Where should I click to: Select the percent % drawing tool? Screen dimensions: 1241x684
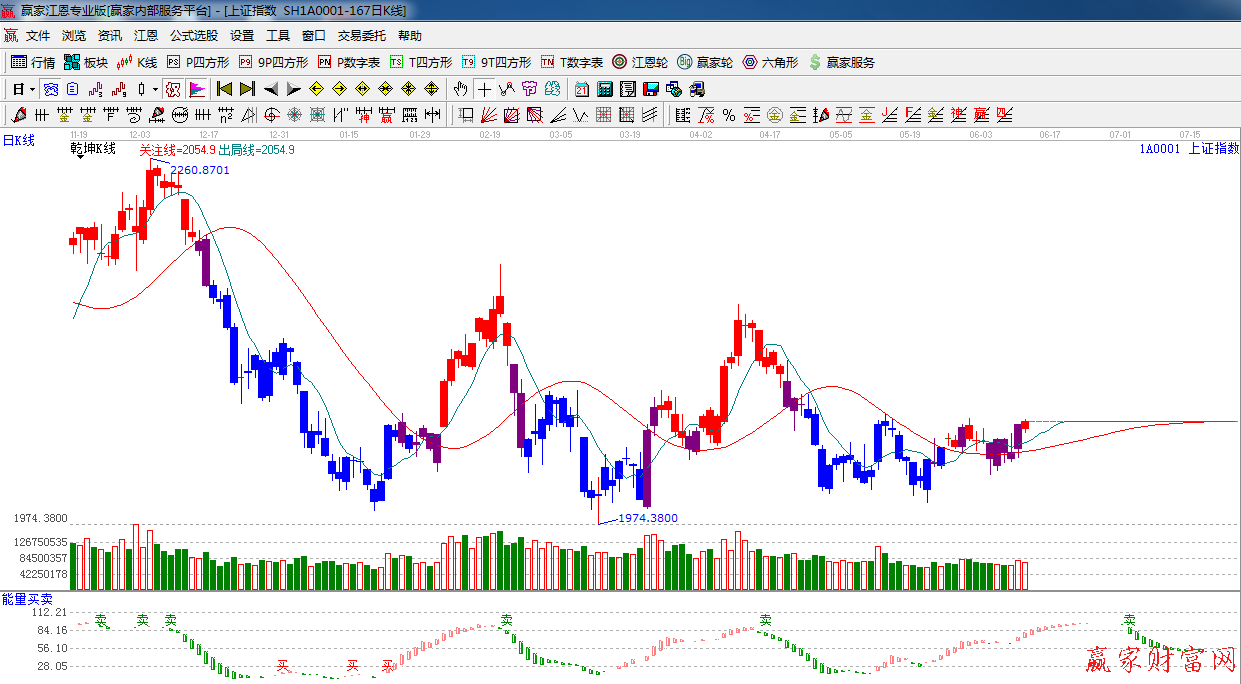pos(729,115)
